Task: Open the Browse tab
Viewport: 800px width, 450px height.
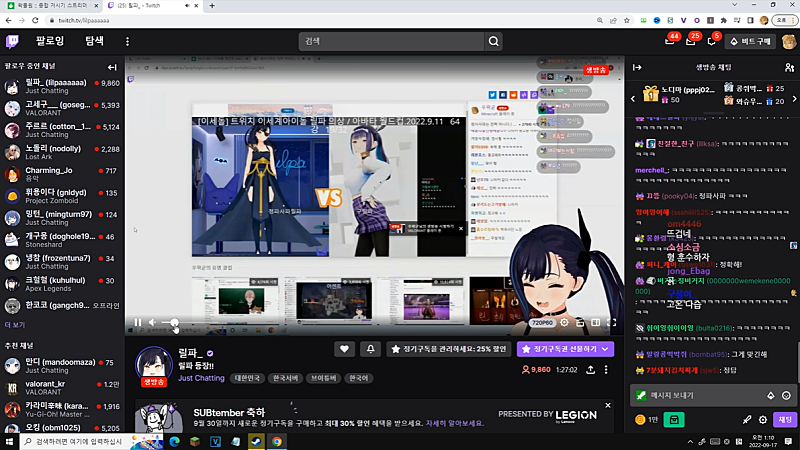Action: [x=94, y=41]
